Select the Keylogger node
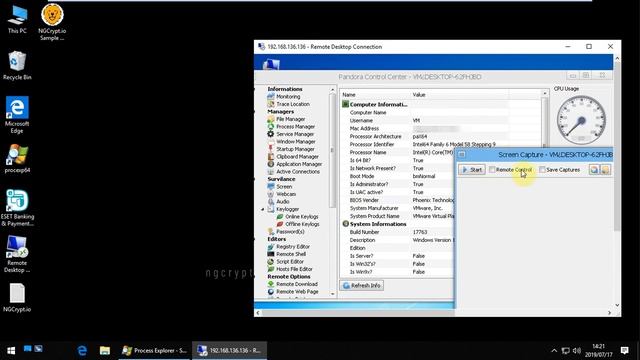 pyautogui.click(x=283, y=209)
